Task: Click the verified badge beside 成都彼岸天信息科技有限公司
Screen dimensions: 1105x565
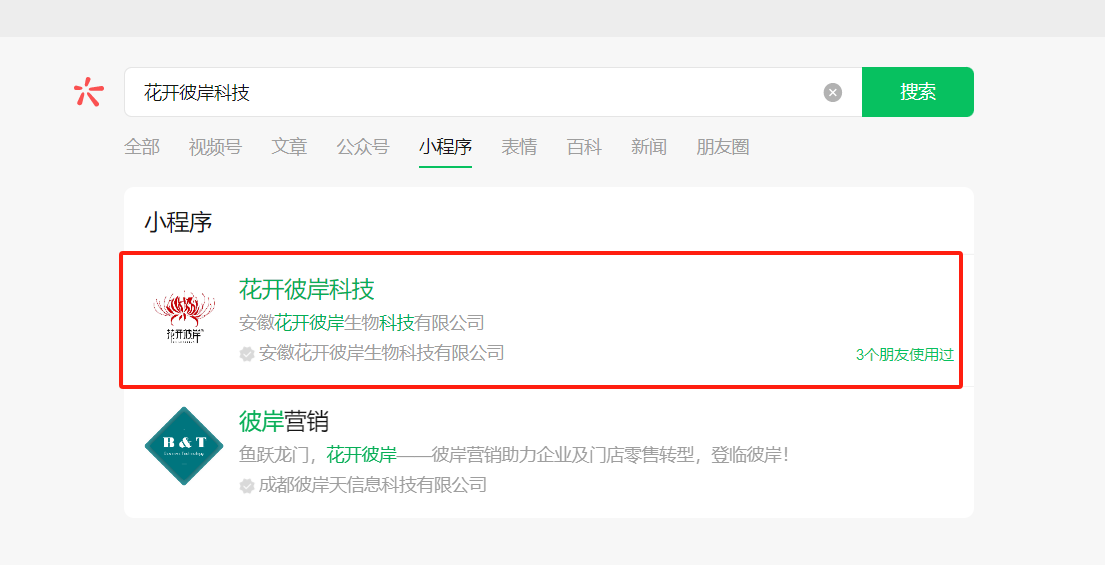Action: point(247,486)
